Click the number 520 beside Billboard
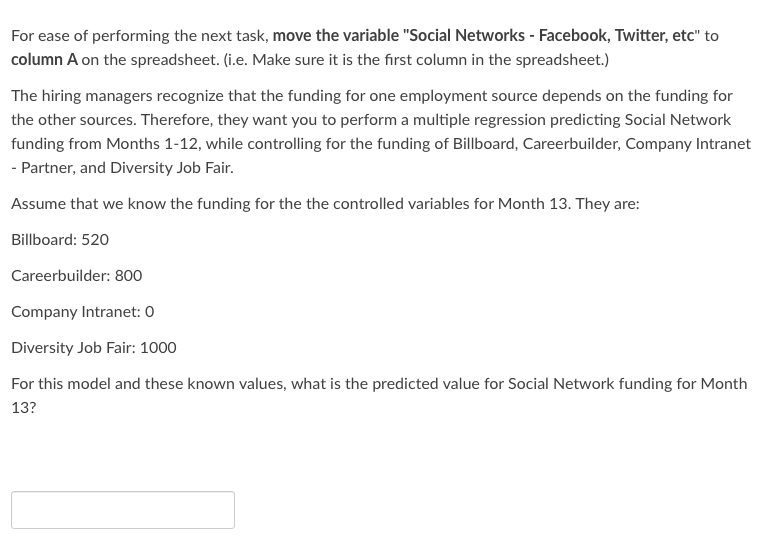 [95, 240]
